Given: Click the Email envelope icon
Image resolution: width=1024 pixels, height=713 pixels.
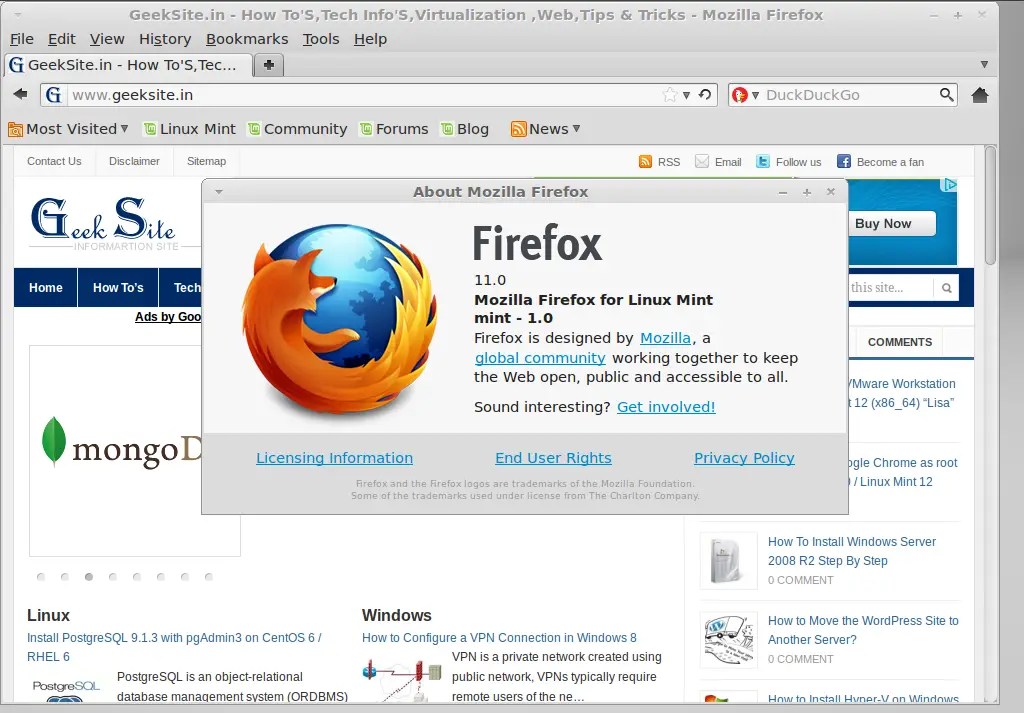Looking at the screenshot, I should point(702,161).
